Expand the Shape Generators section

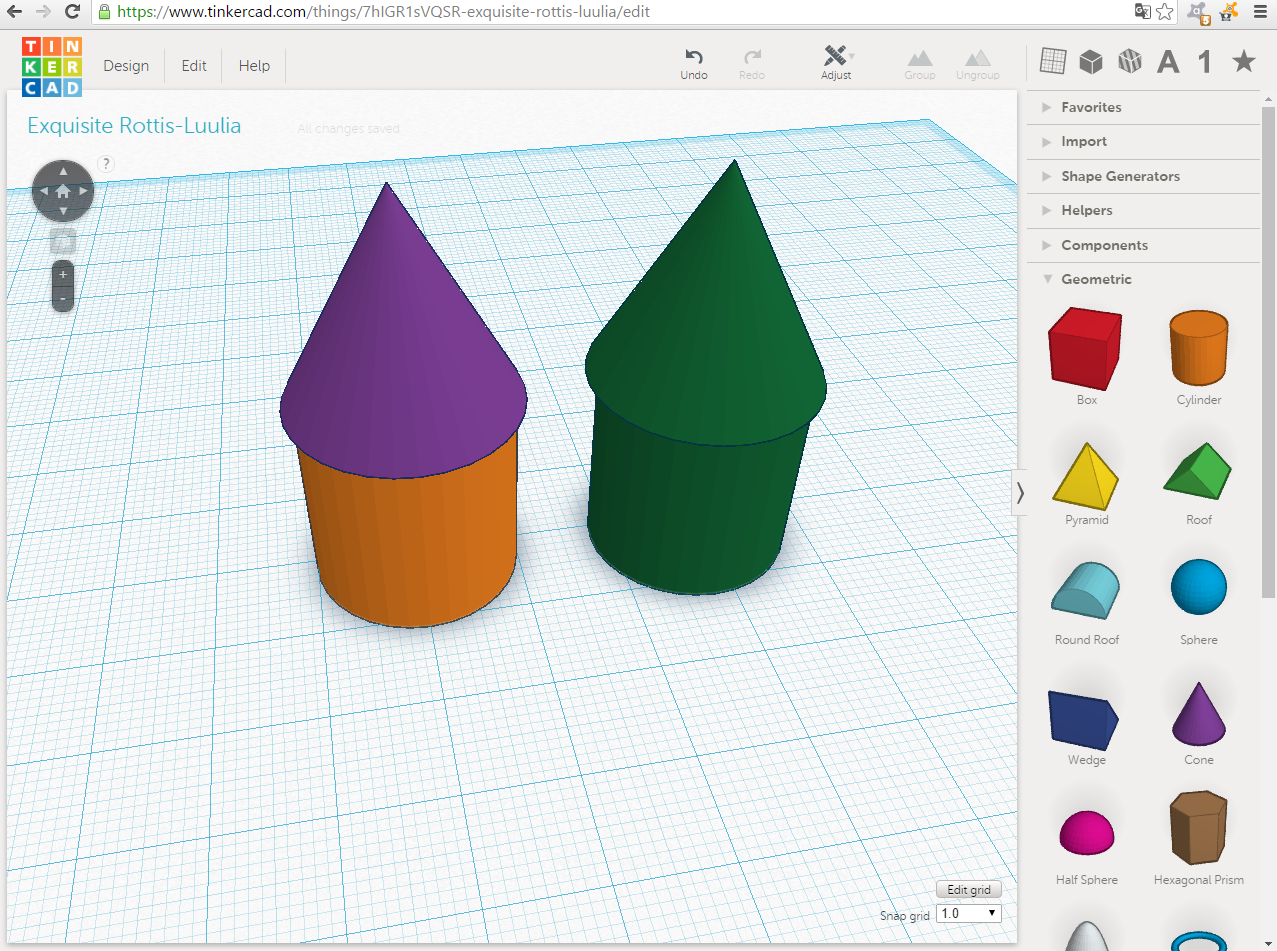[x=1120, y=176]
